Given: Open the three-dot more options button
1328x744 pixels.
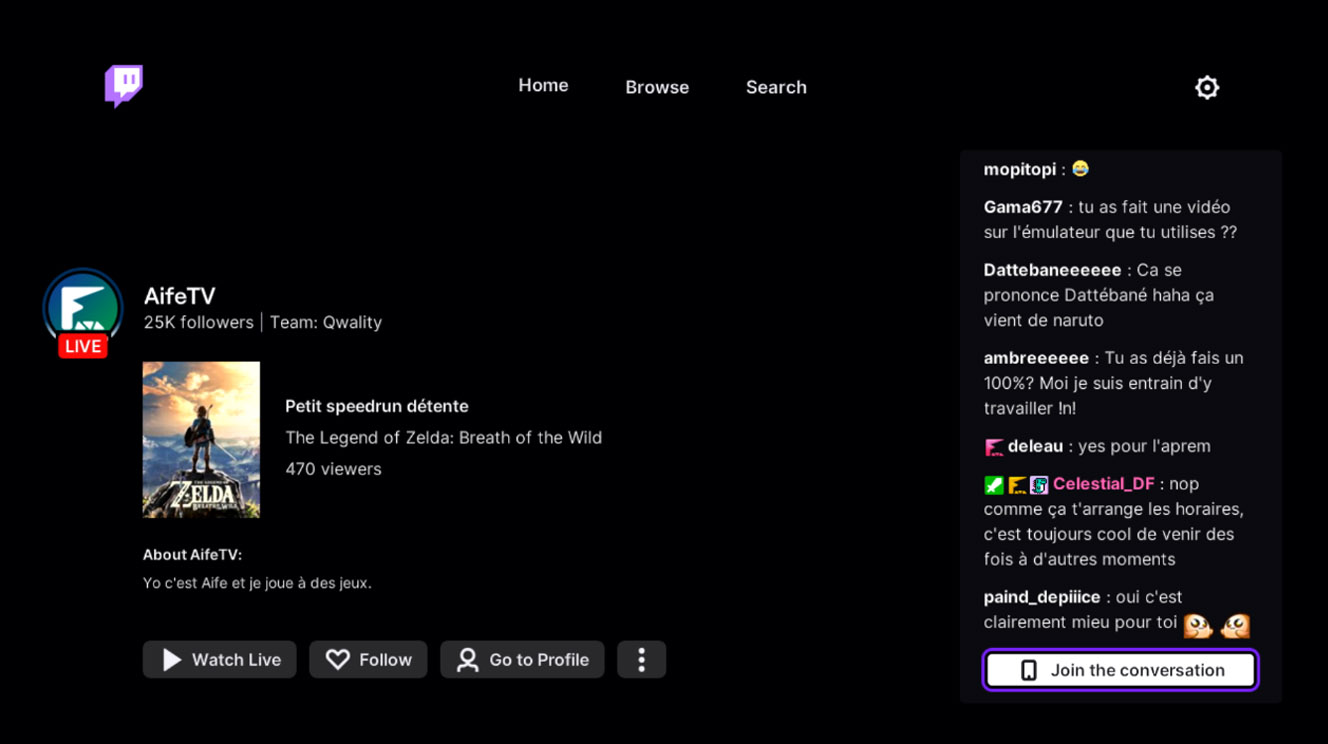Looking at the screenshot, I should (641, 660).
